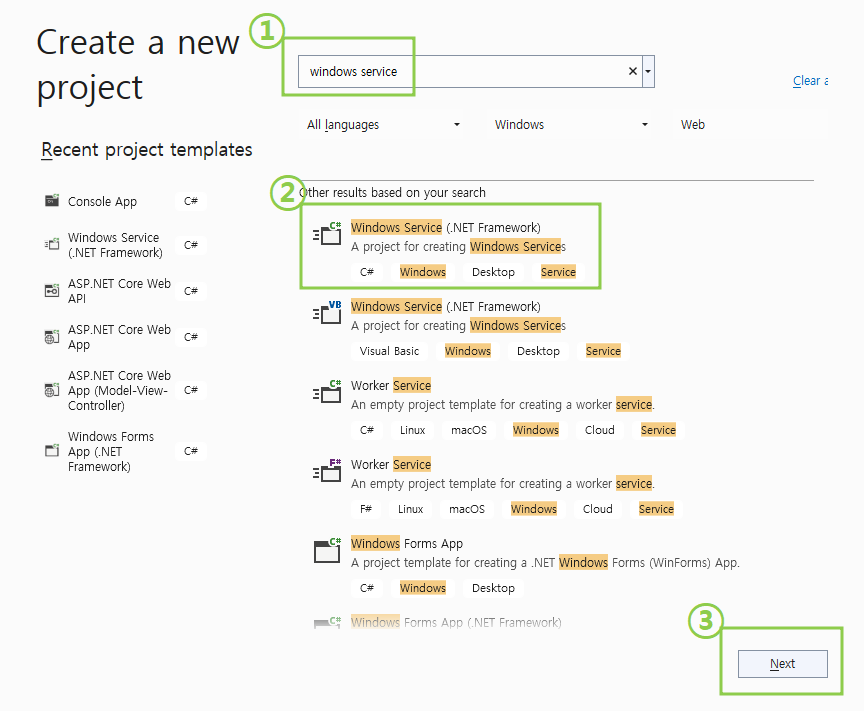This screenshot has height=711, width=864.
Task: Click the recent Windows Service (.NET Framework) icon
Action: click(x=52, y=244)
